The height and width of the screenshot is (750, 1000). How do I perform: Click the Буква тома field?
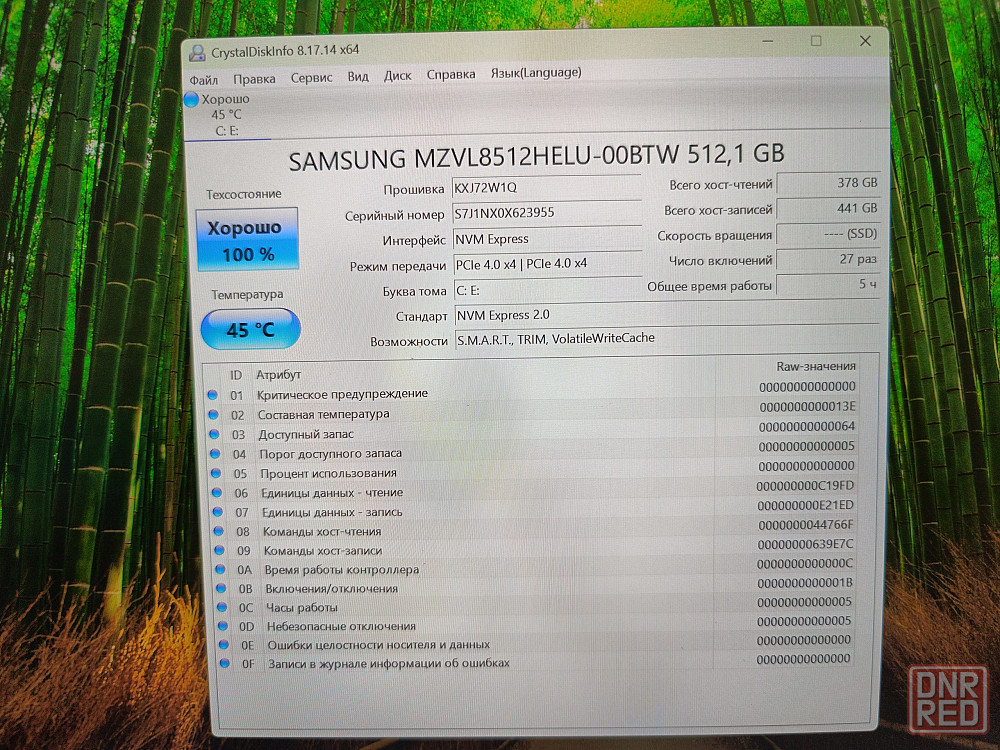pyautogui.click(x=549, y=290)
